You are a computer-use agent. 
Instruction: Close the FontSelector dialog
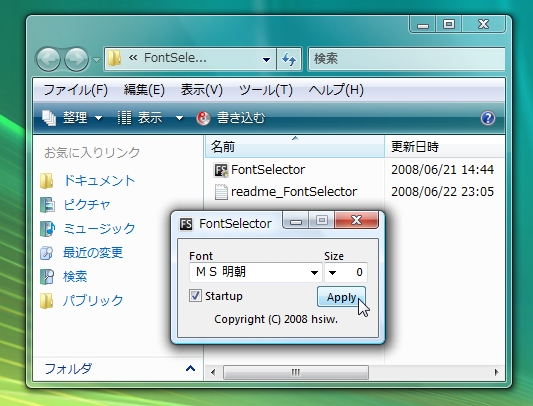pos(356,220)
